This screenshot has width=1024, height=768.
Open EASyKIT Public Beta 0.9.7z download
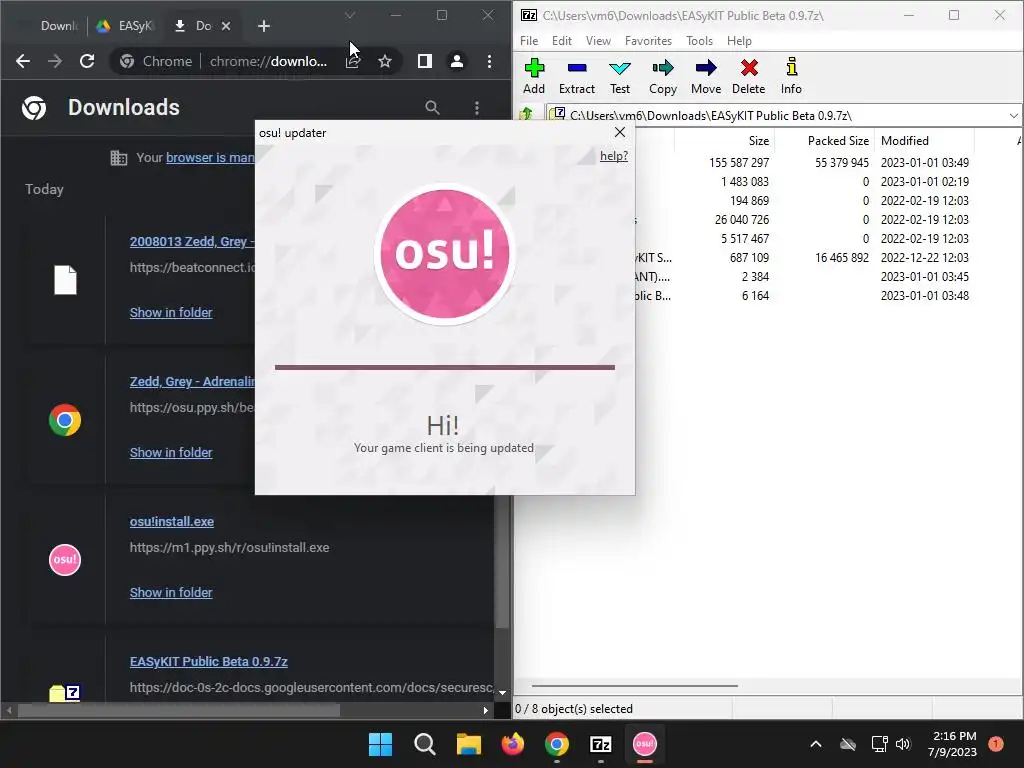(208, 662)
